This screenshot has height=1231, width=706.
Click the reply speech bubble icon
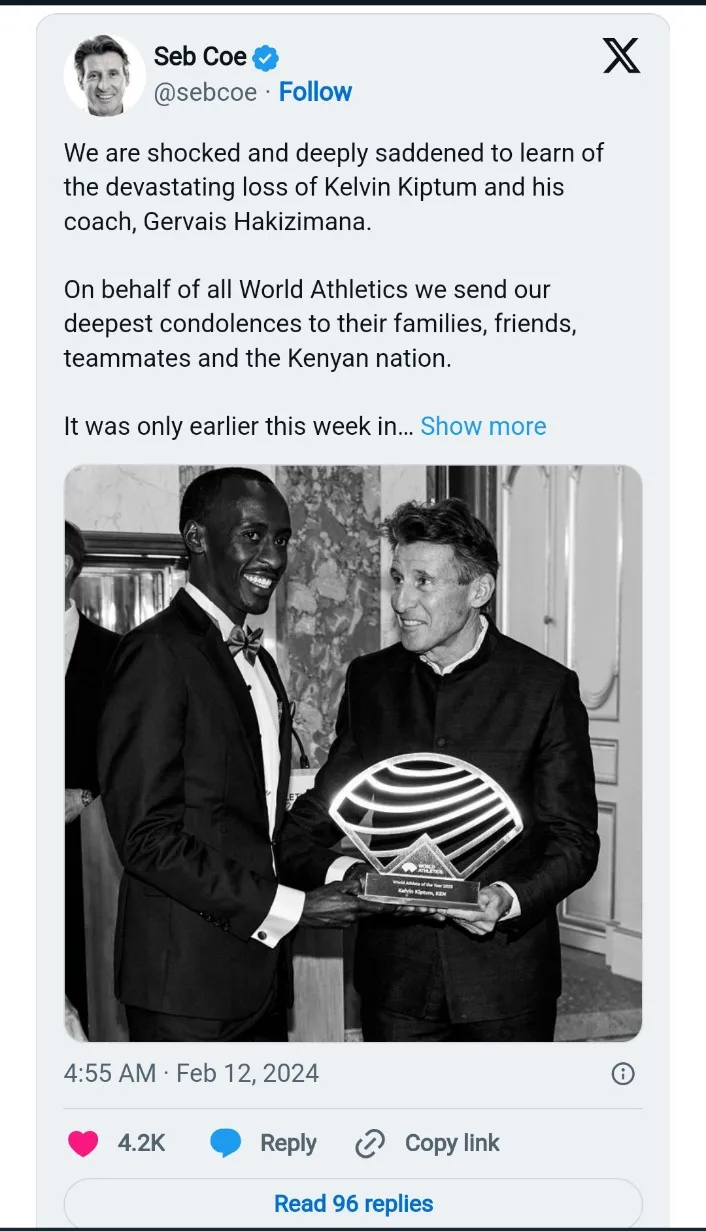[x=226, y=1143]
